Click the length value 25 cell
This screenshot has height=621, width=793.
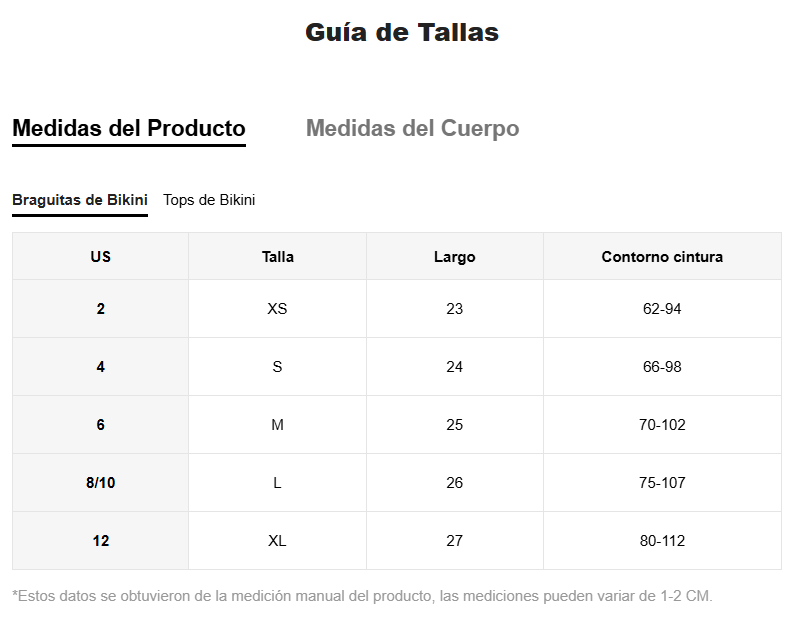(x=454, y=425)
